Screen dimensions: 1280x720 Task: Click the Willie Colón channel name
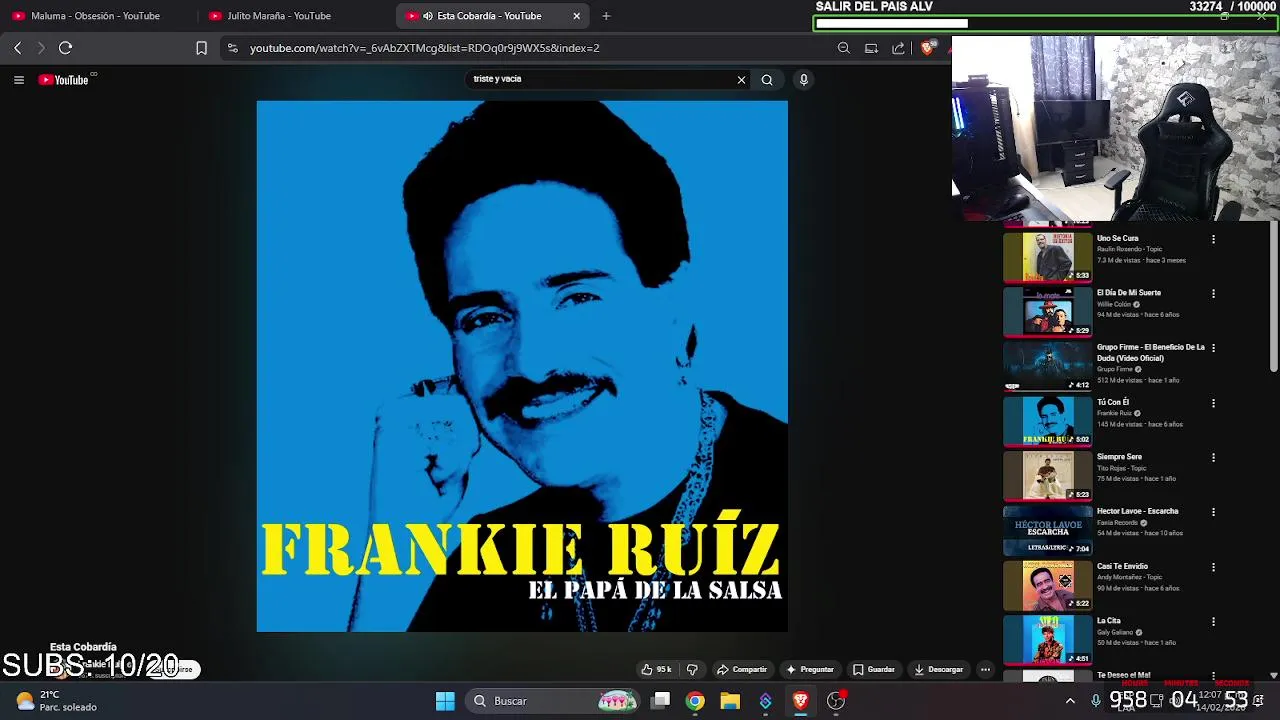pyautogui.click(x=1114, y=304)
